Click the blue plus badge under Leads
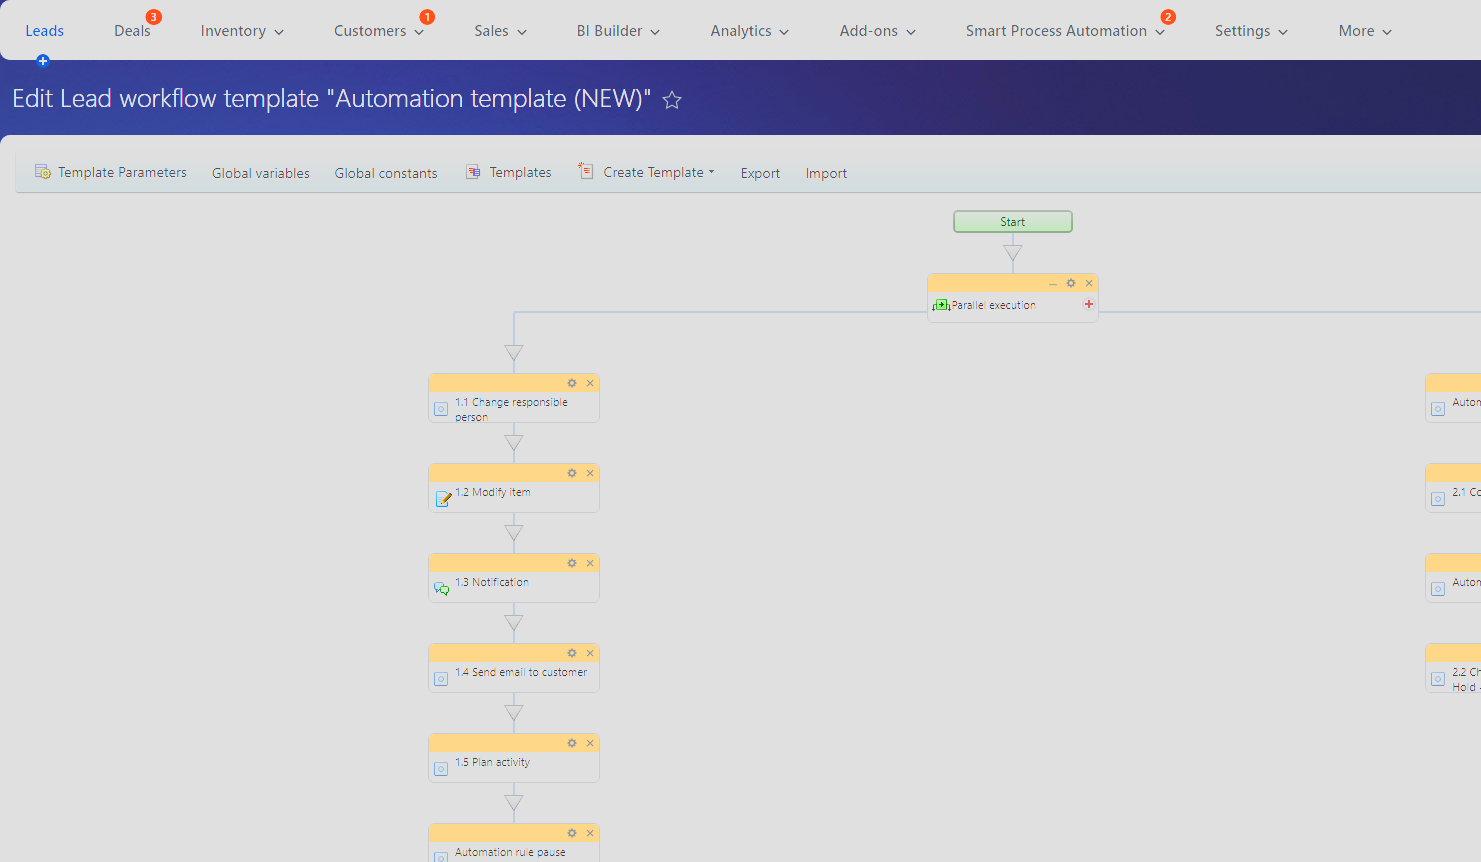The width and height of the screenshot is (1481, 862). 43,61
